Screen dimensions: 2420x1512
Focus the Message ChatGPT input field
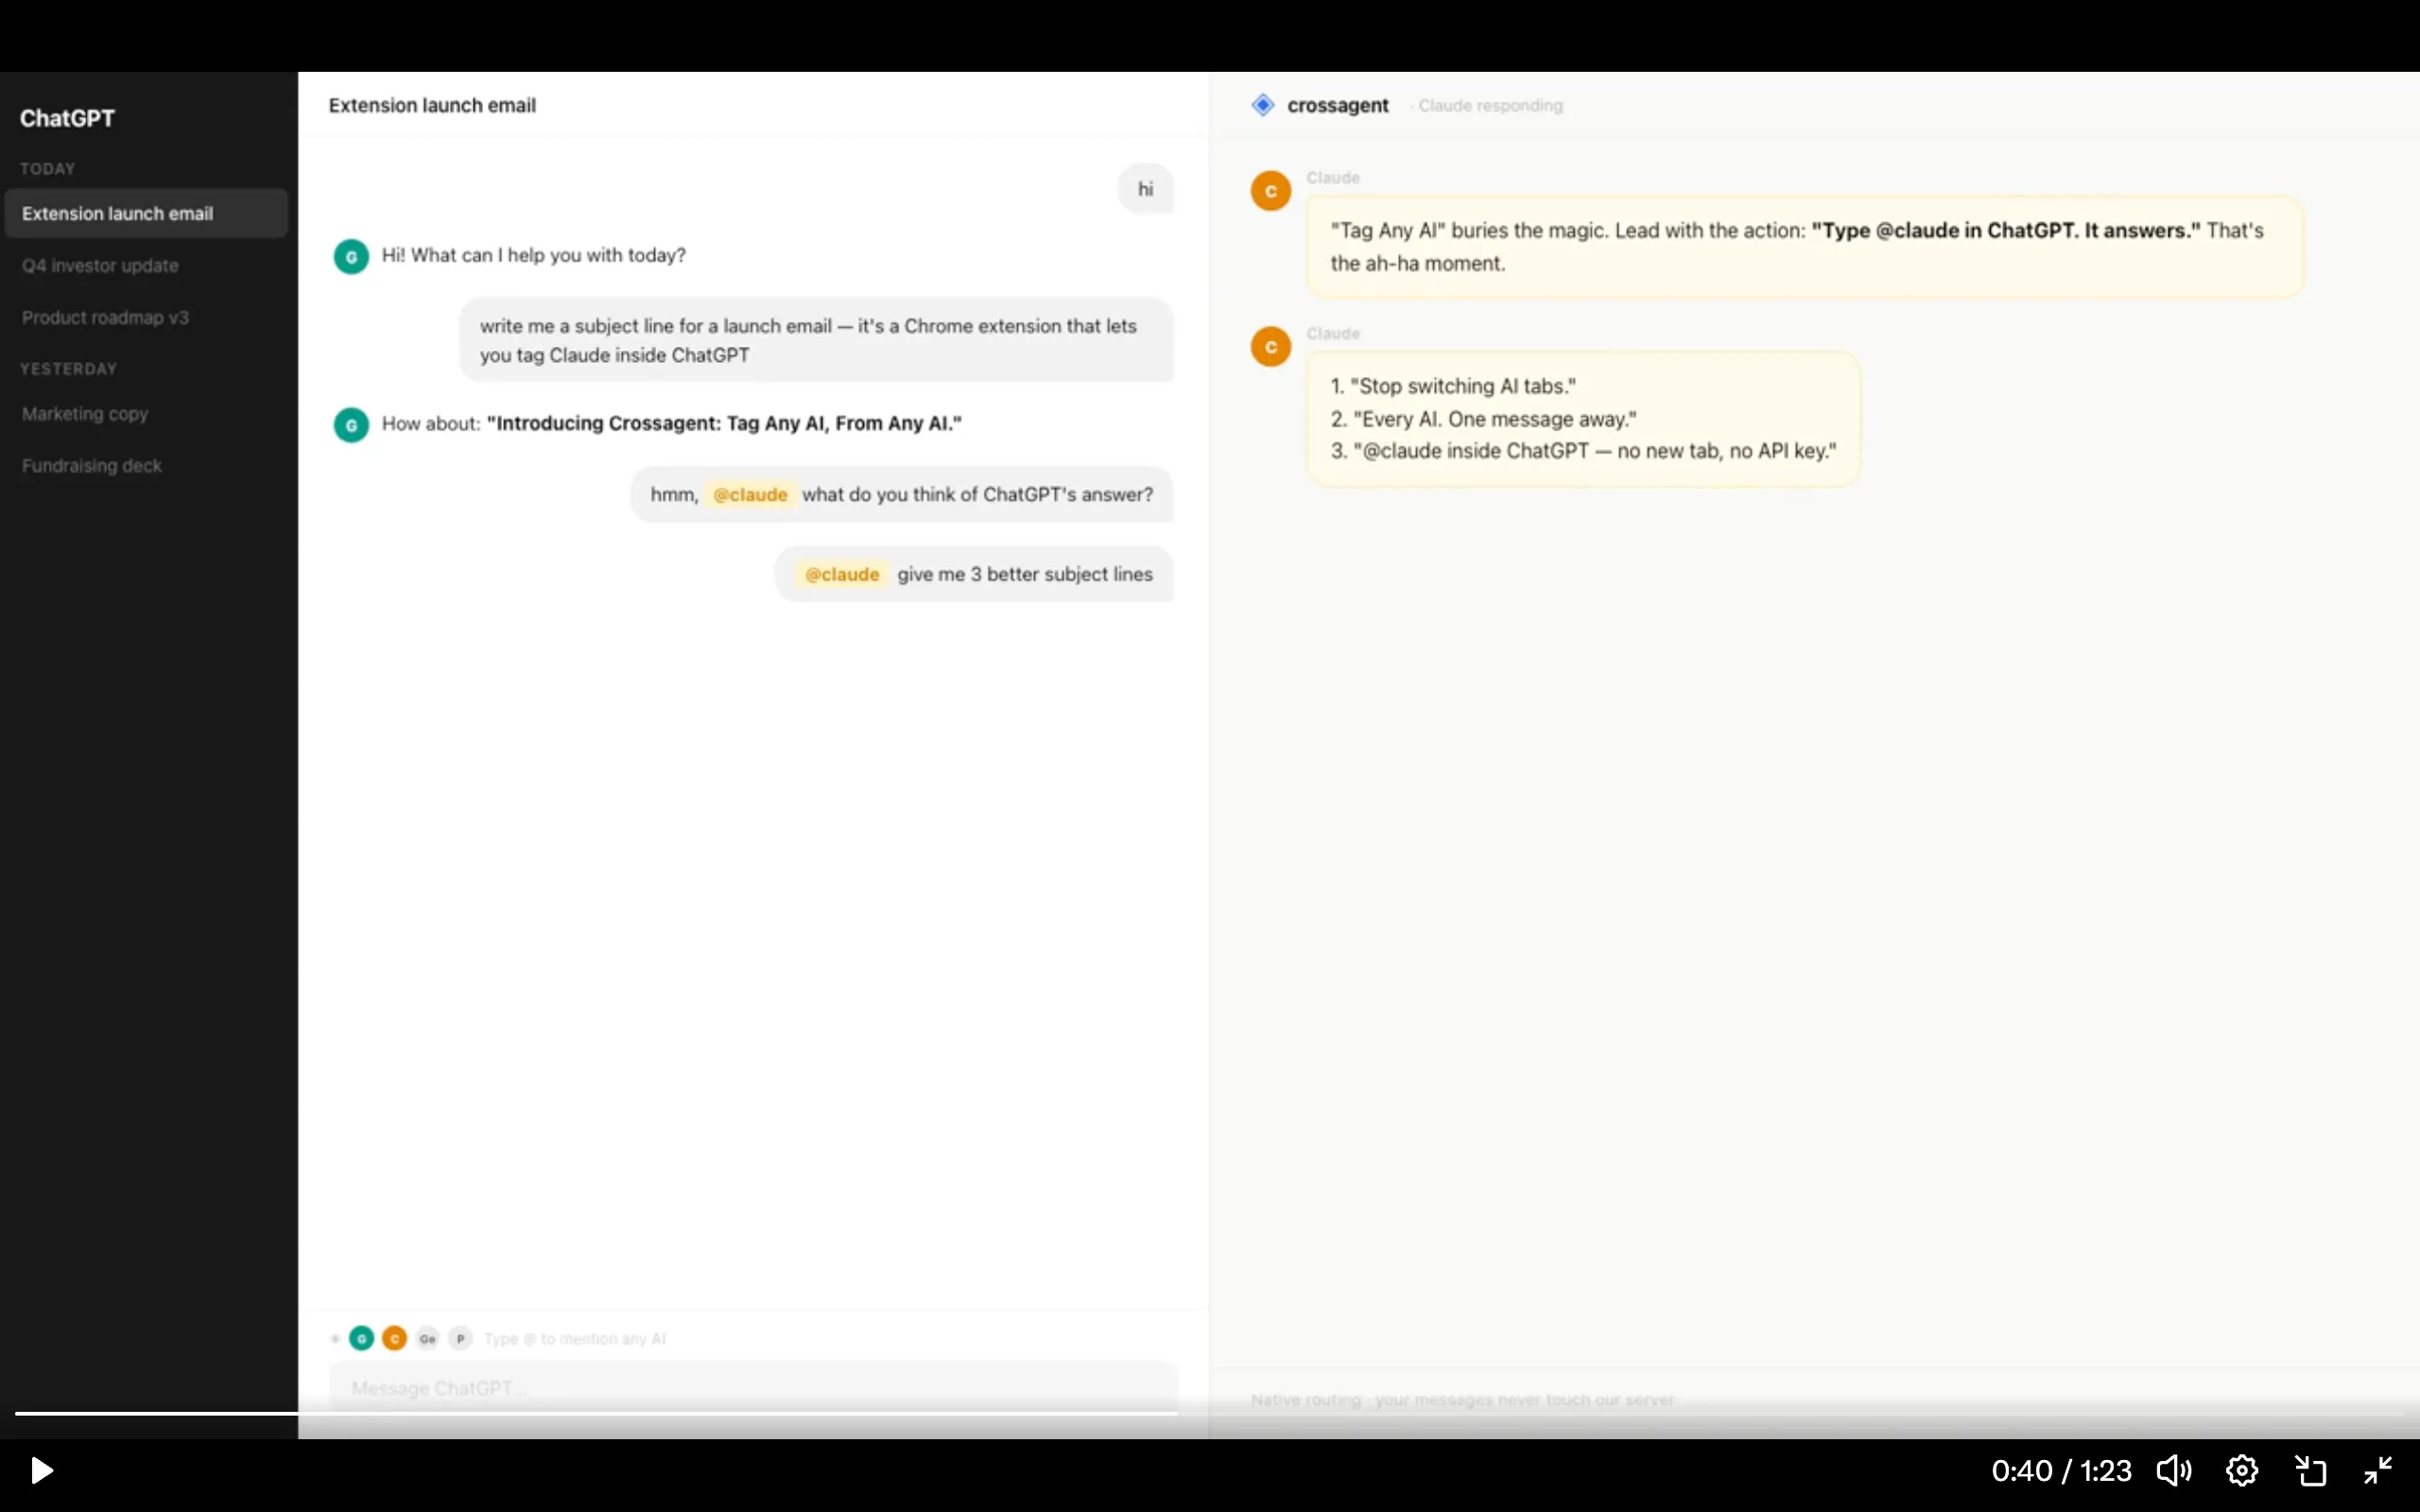[x=753, y=1387]
